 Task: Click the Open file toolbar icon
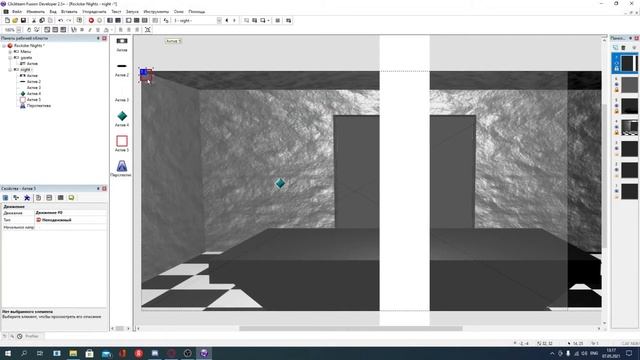15,20
